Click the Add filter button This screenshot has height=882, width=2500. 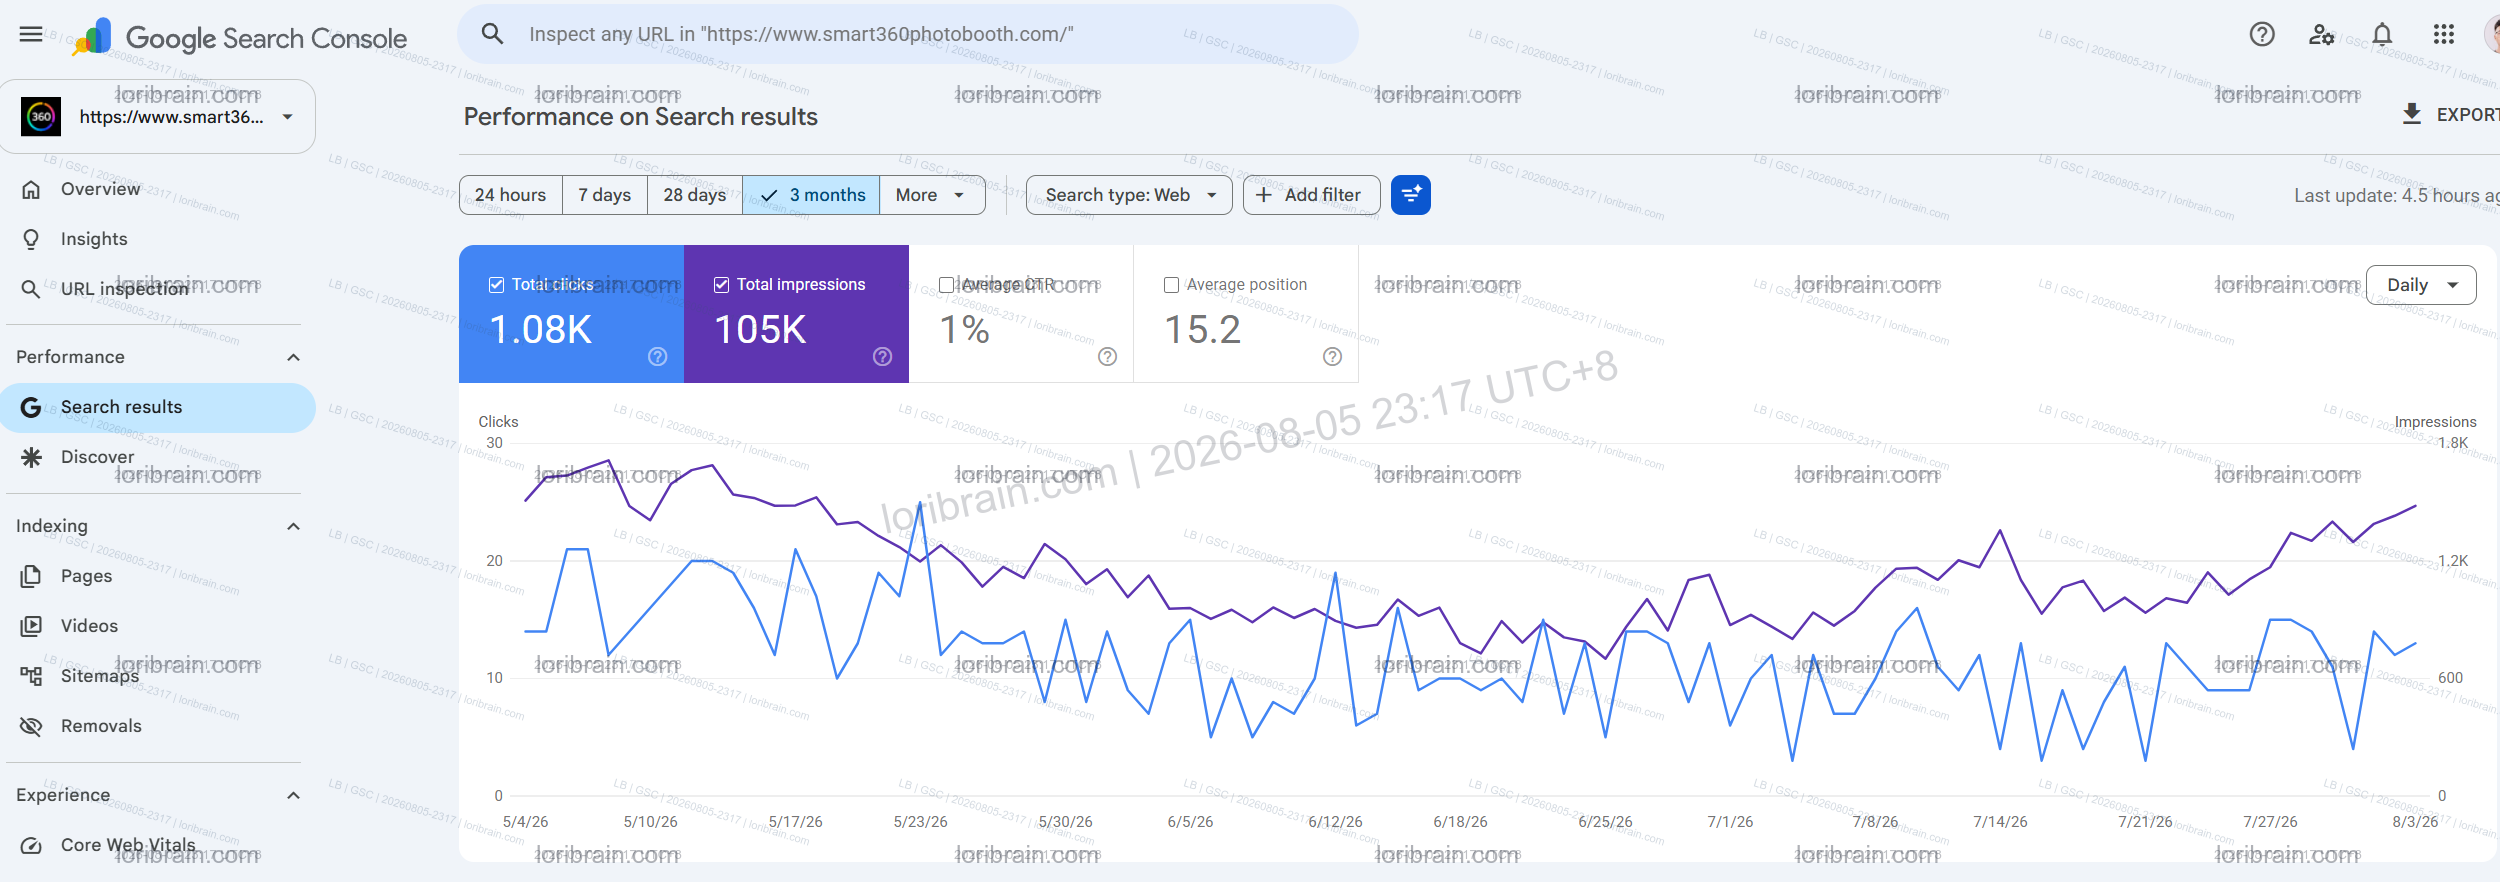1311,195
